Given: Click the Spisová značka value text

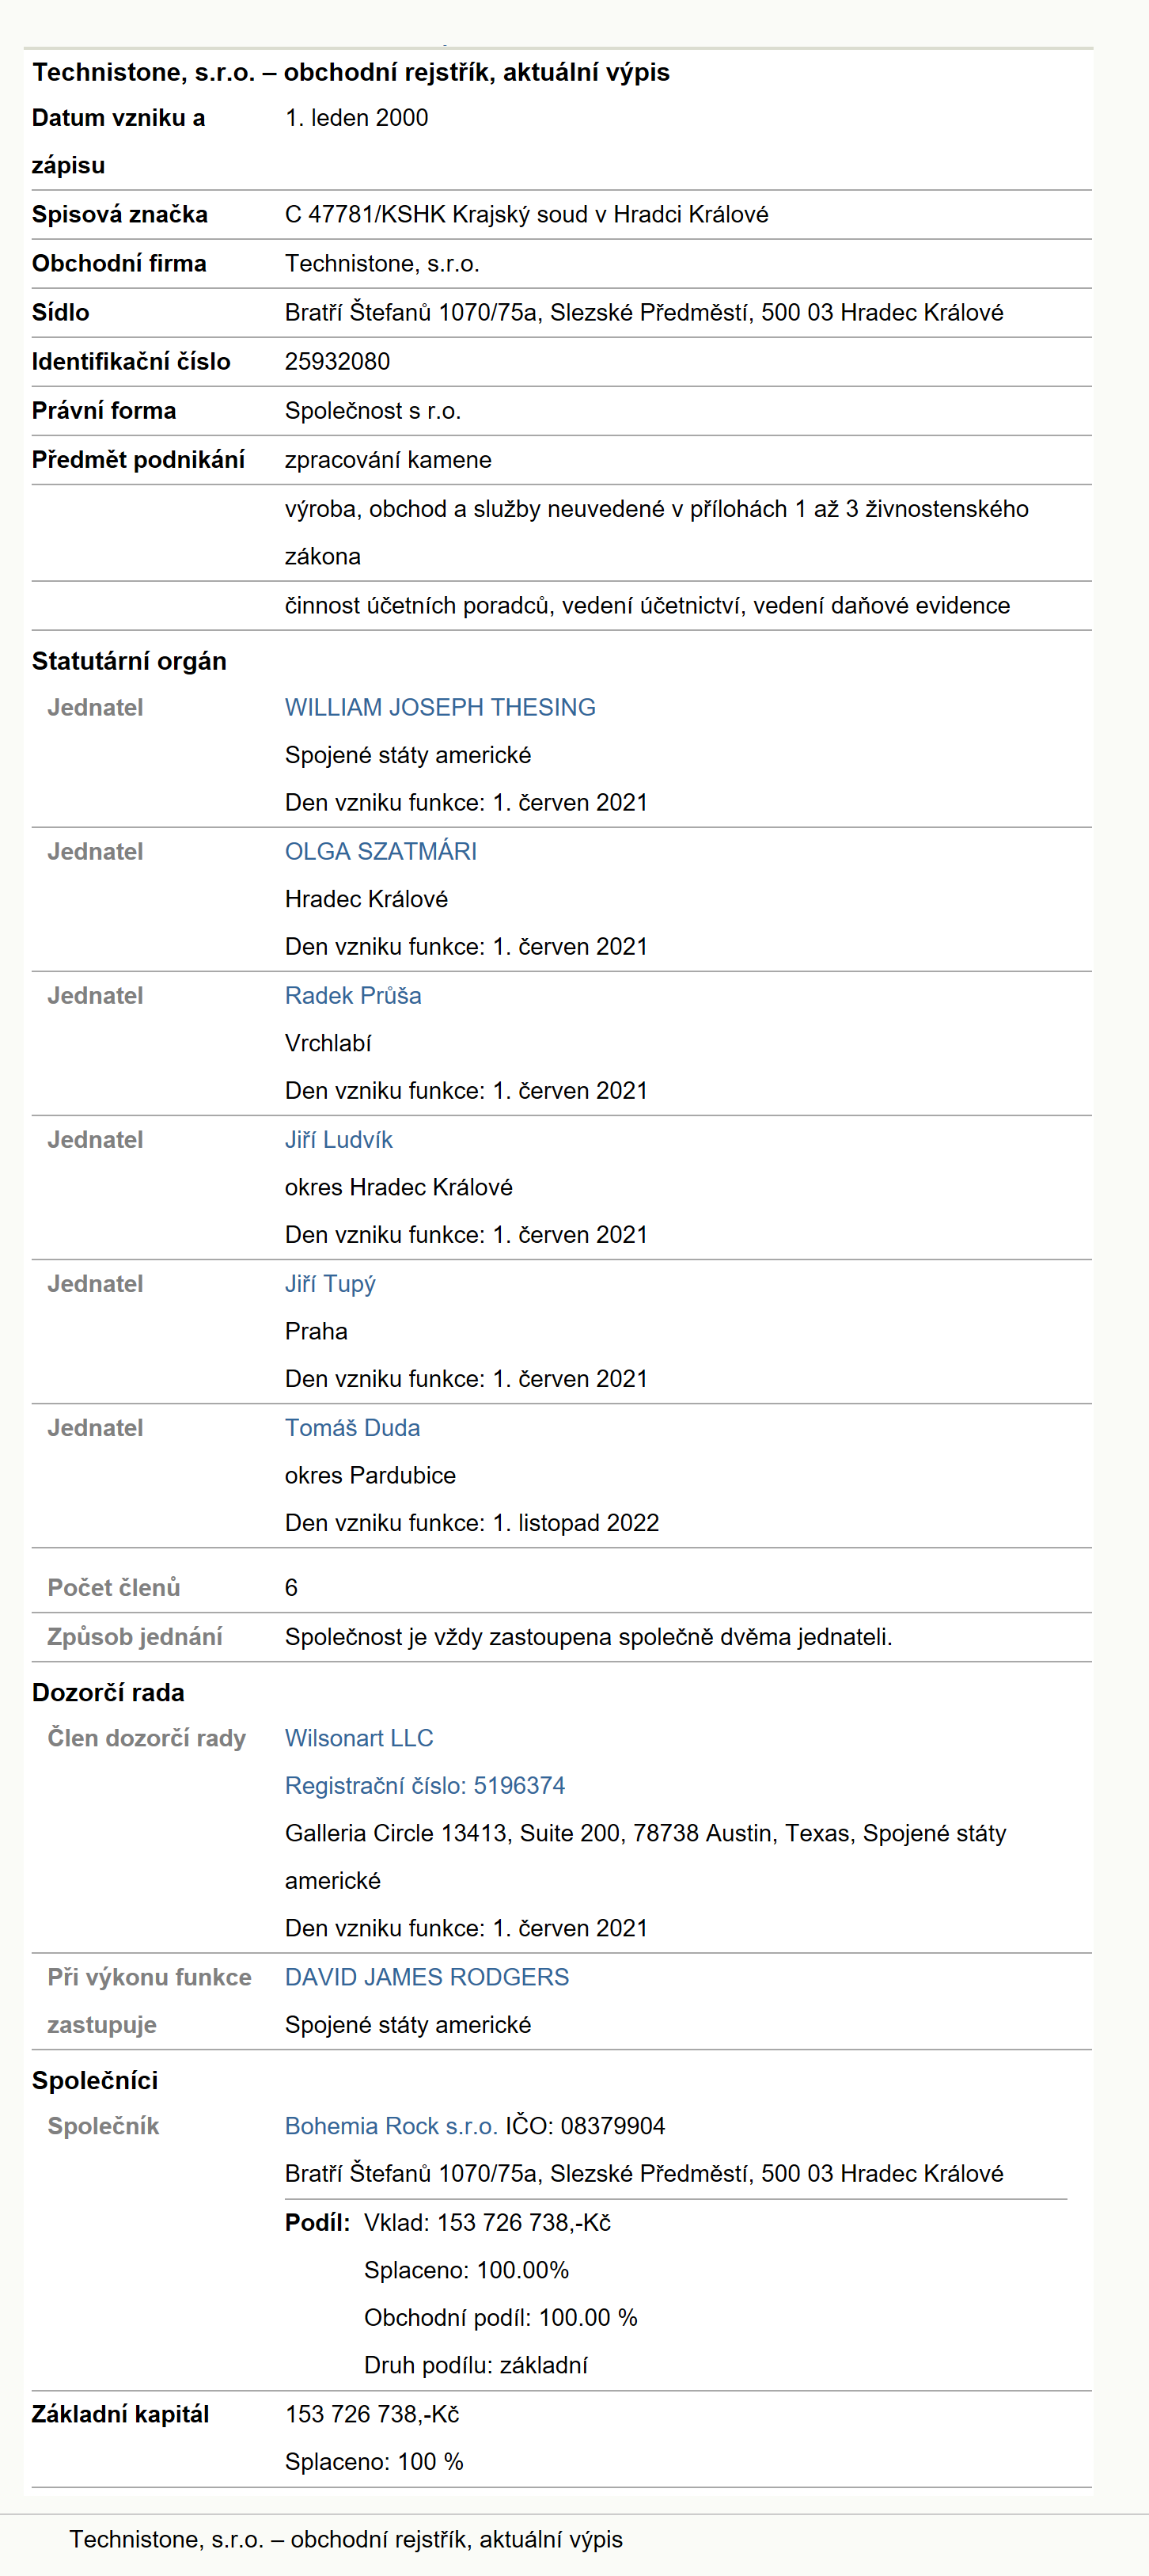Looking at the screenshot, I should pos(527,214).
